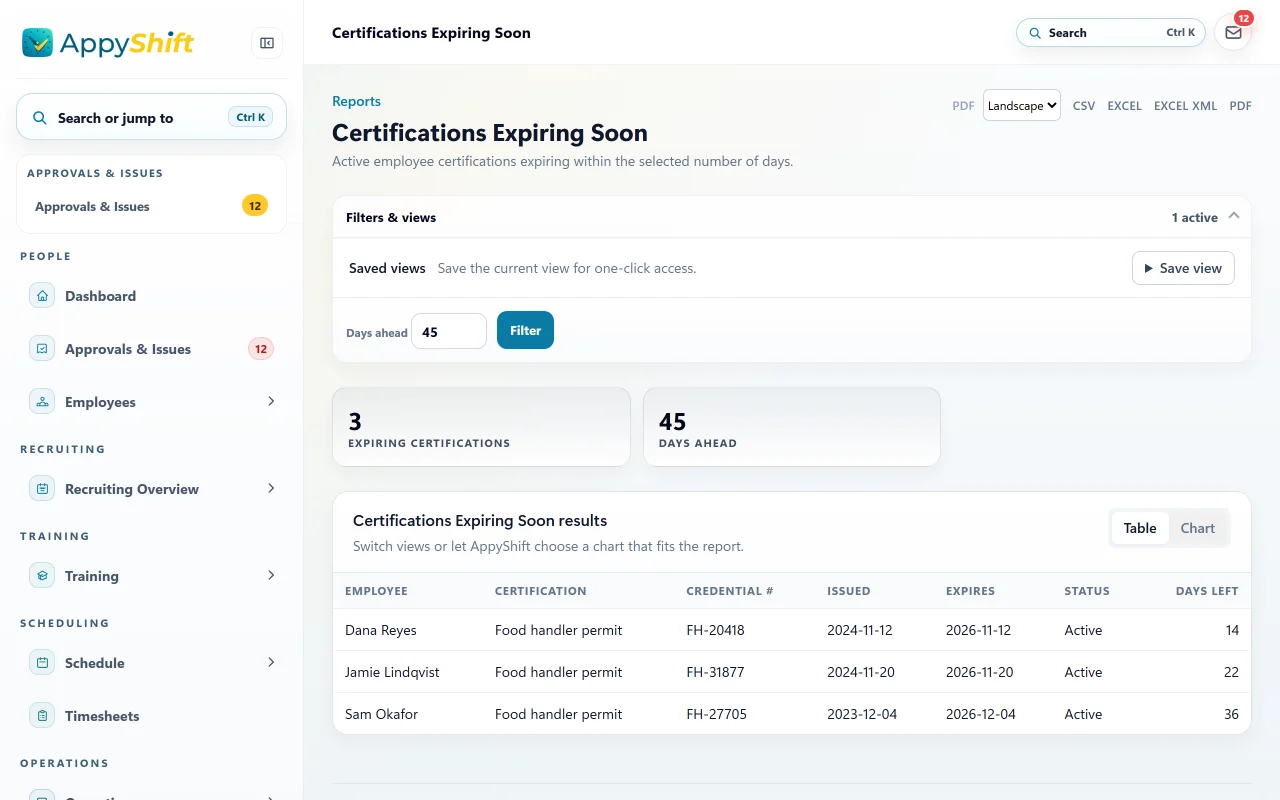The width and height of the screenshot is (1280, 800).
Task: Follow the Reports breadcrumb link
Action: click(356, 101)
